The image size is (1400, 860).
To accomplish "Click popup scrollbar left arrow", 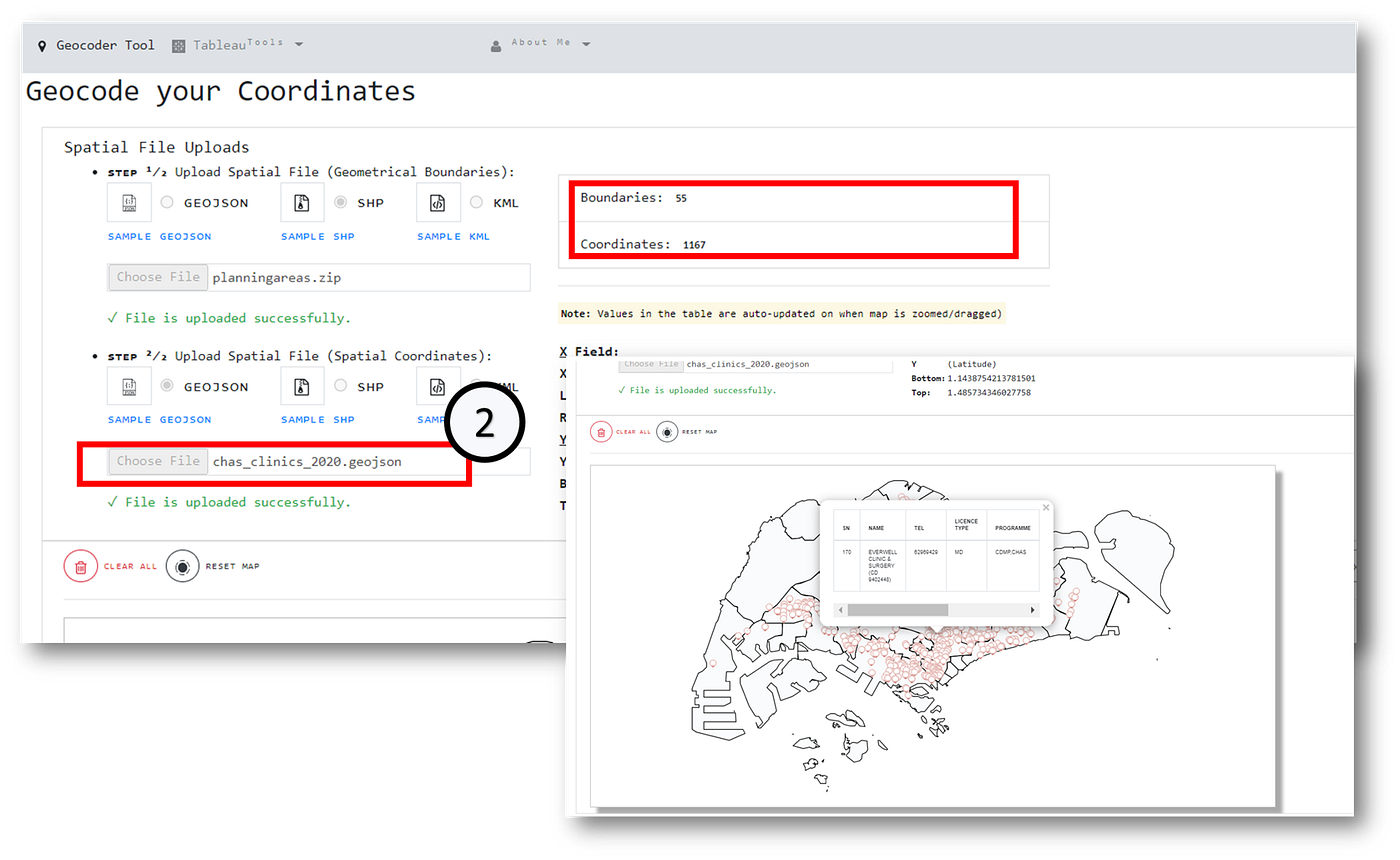I will [841, 610].
